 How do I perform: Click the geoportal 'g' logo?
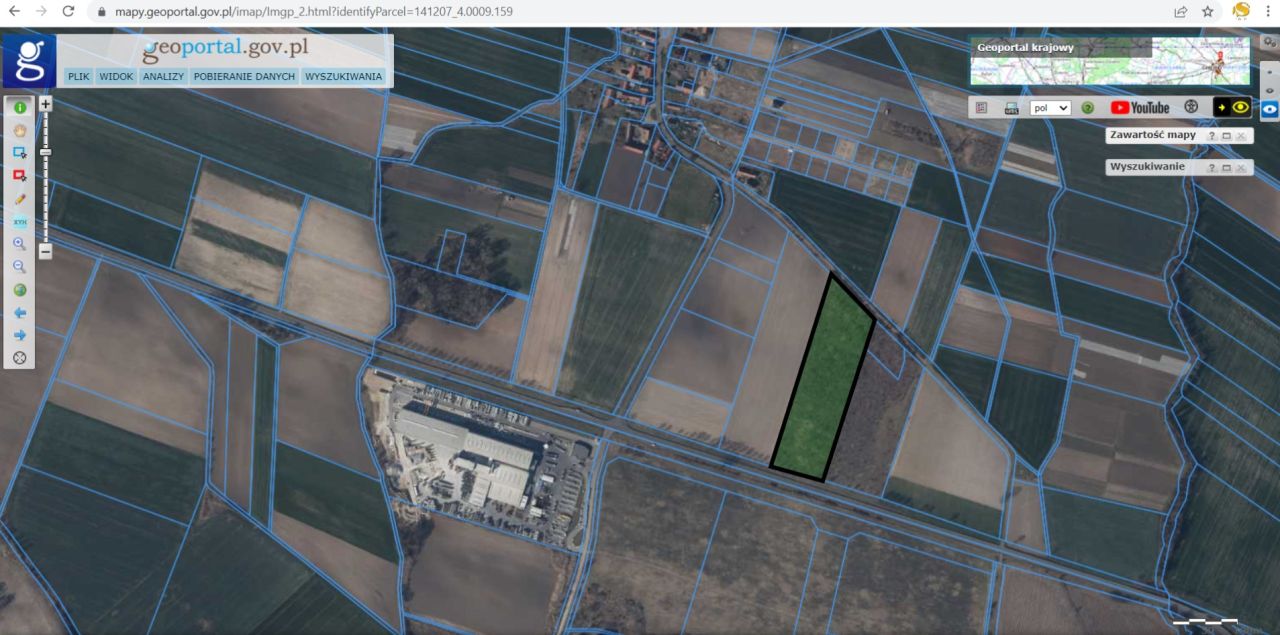click(x=29, y=61)
